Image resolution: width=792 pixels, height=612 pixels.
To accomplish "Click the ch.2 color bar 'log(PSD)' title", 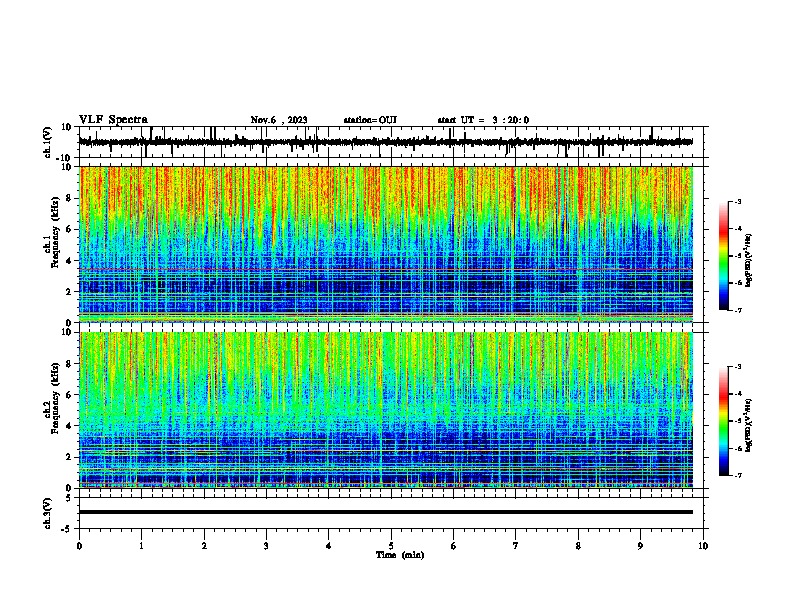I will [748, 425].
